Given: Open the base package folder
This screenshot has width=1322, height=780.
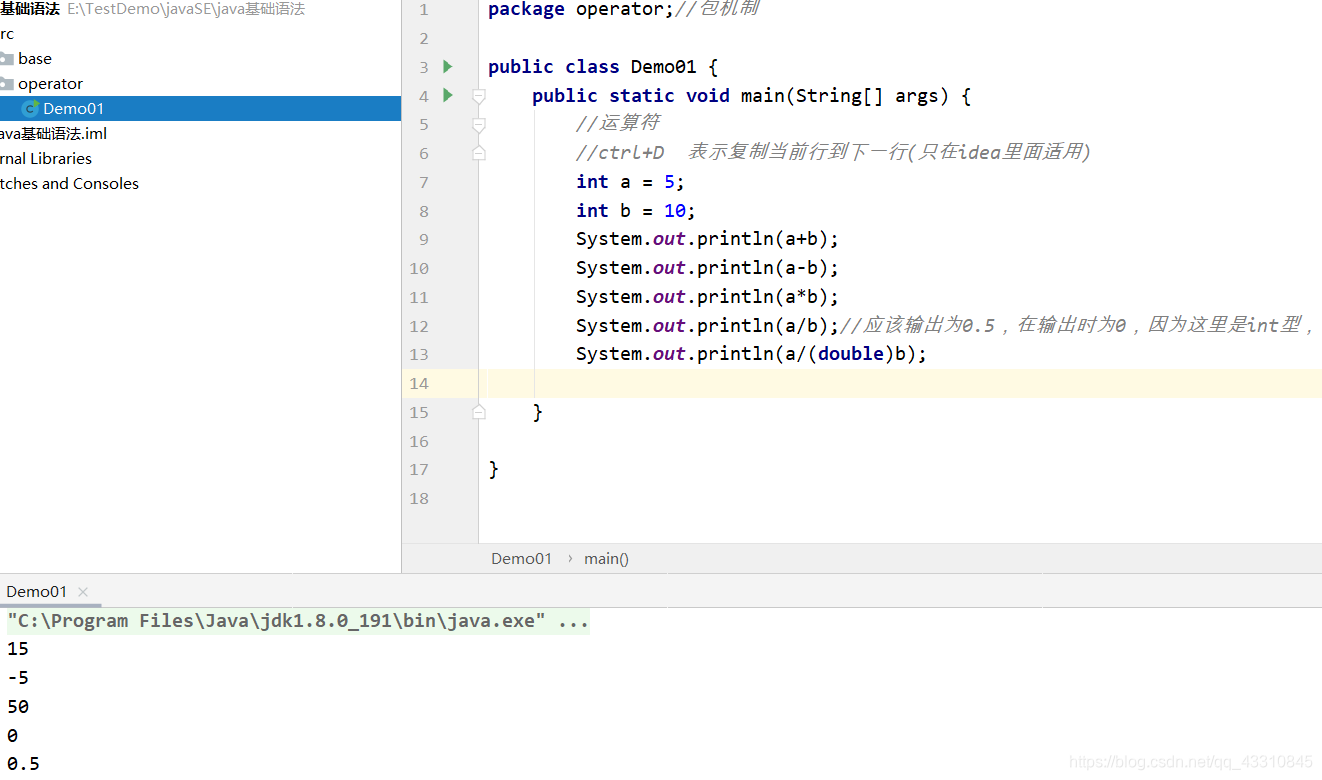Looking at the screenshot, I should (x=35, y=59).
